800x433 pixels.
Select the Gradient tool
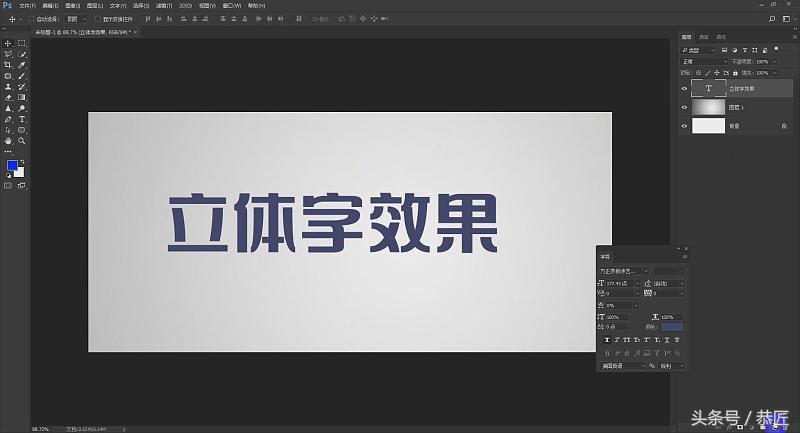click(x=21, y=97)
